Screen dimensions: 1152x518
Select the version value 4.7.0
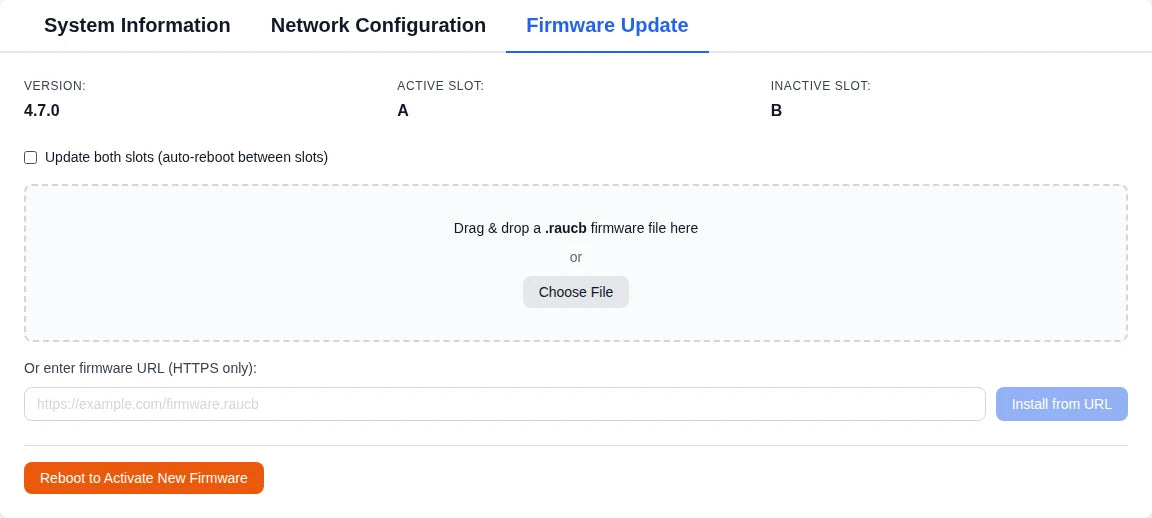[x=42, y=111]
